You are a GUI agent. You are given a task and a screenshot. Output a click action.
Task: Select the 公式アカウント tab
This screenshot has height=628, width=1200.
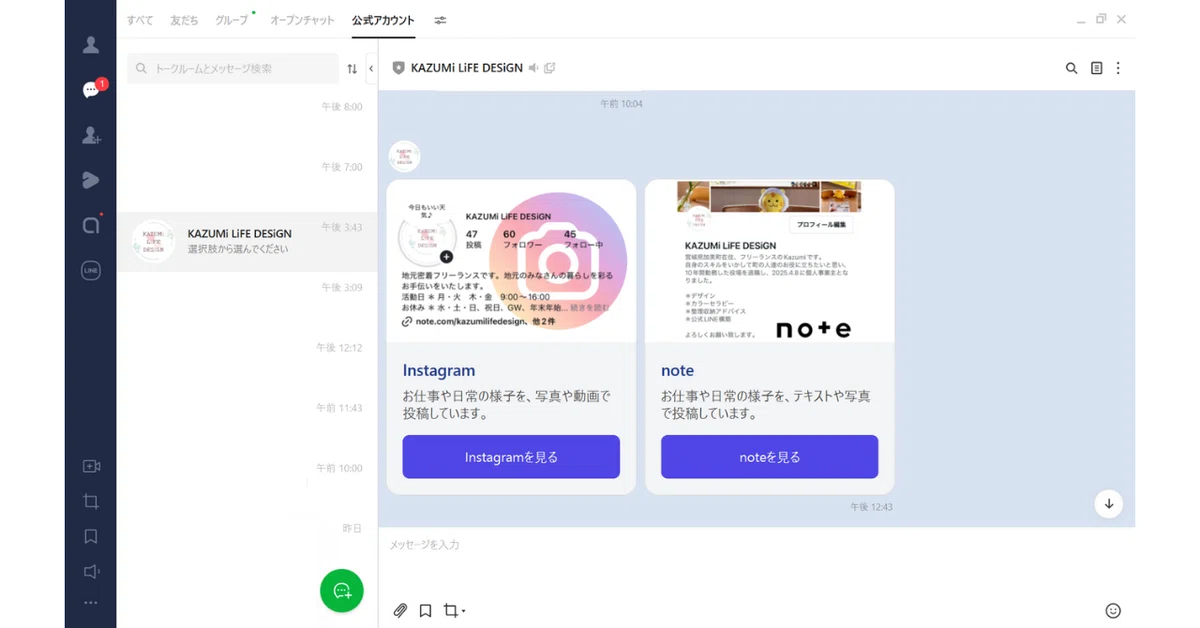click(x=383, y=20)
